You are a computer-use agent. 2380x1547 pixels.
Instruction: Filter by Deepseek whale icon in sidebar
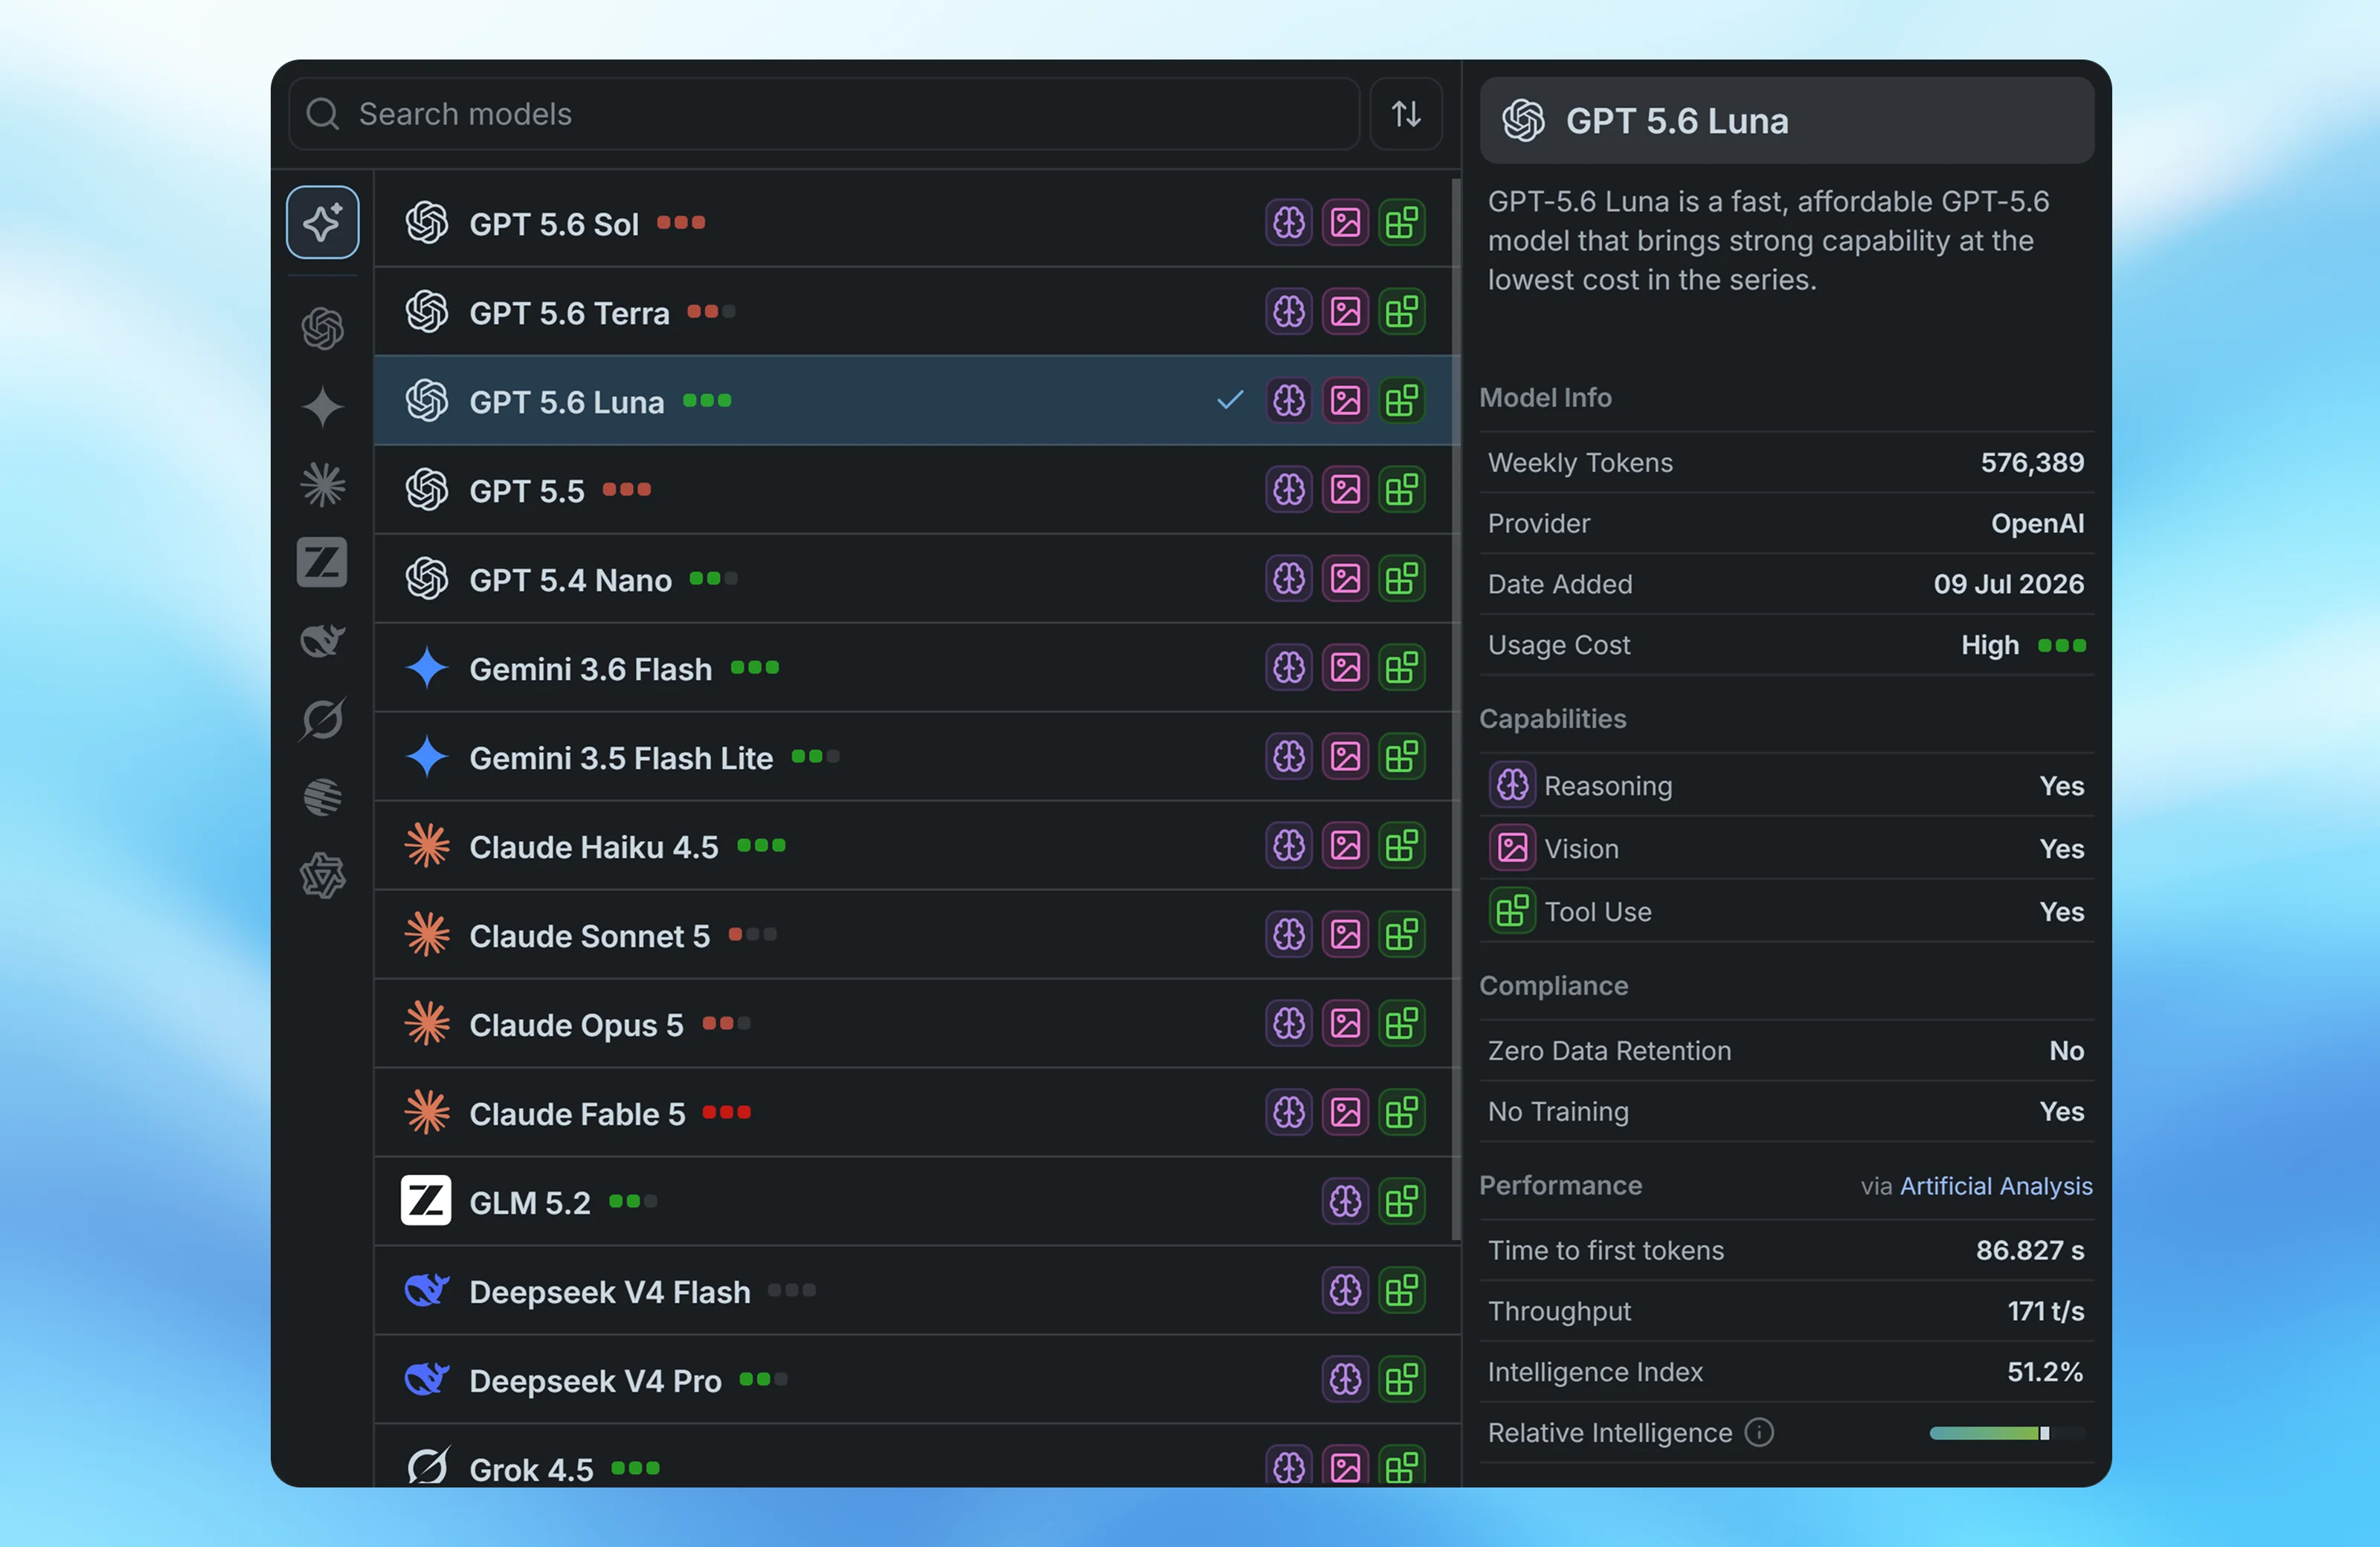(x=322, y=640)
